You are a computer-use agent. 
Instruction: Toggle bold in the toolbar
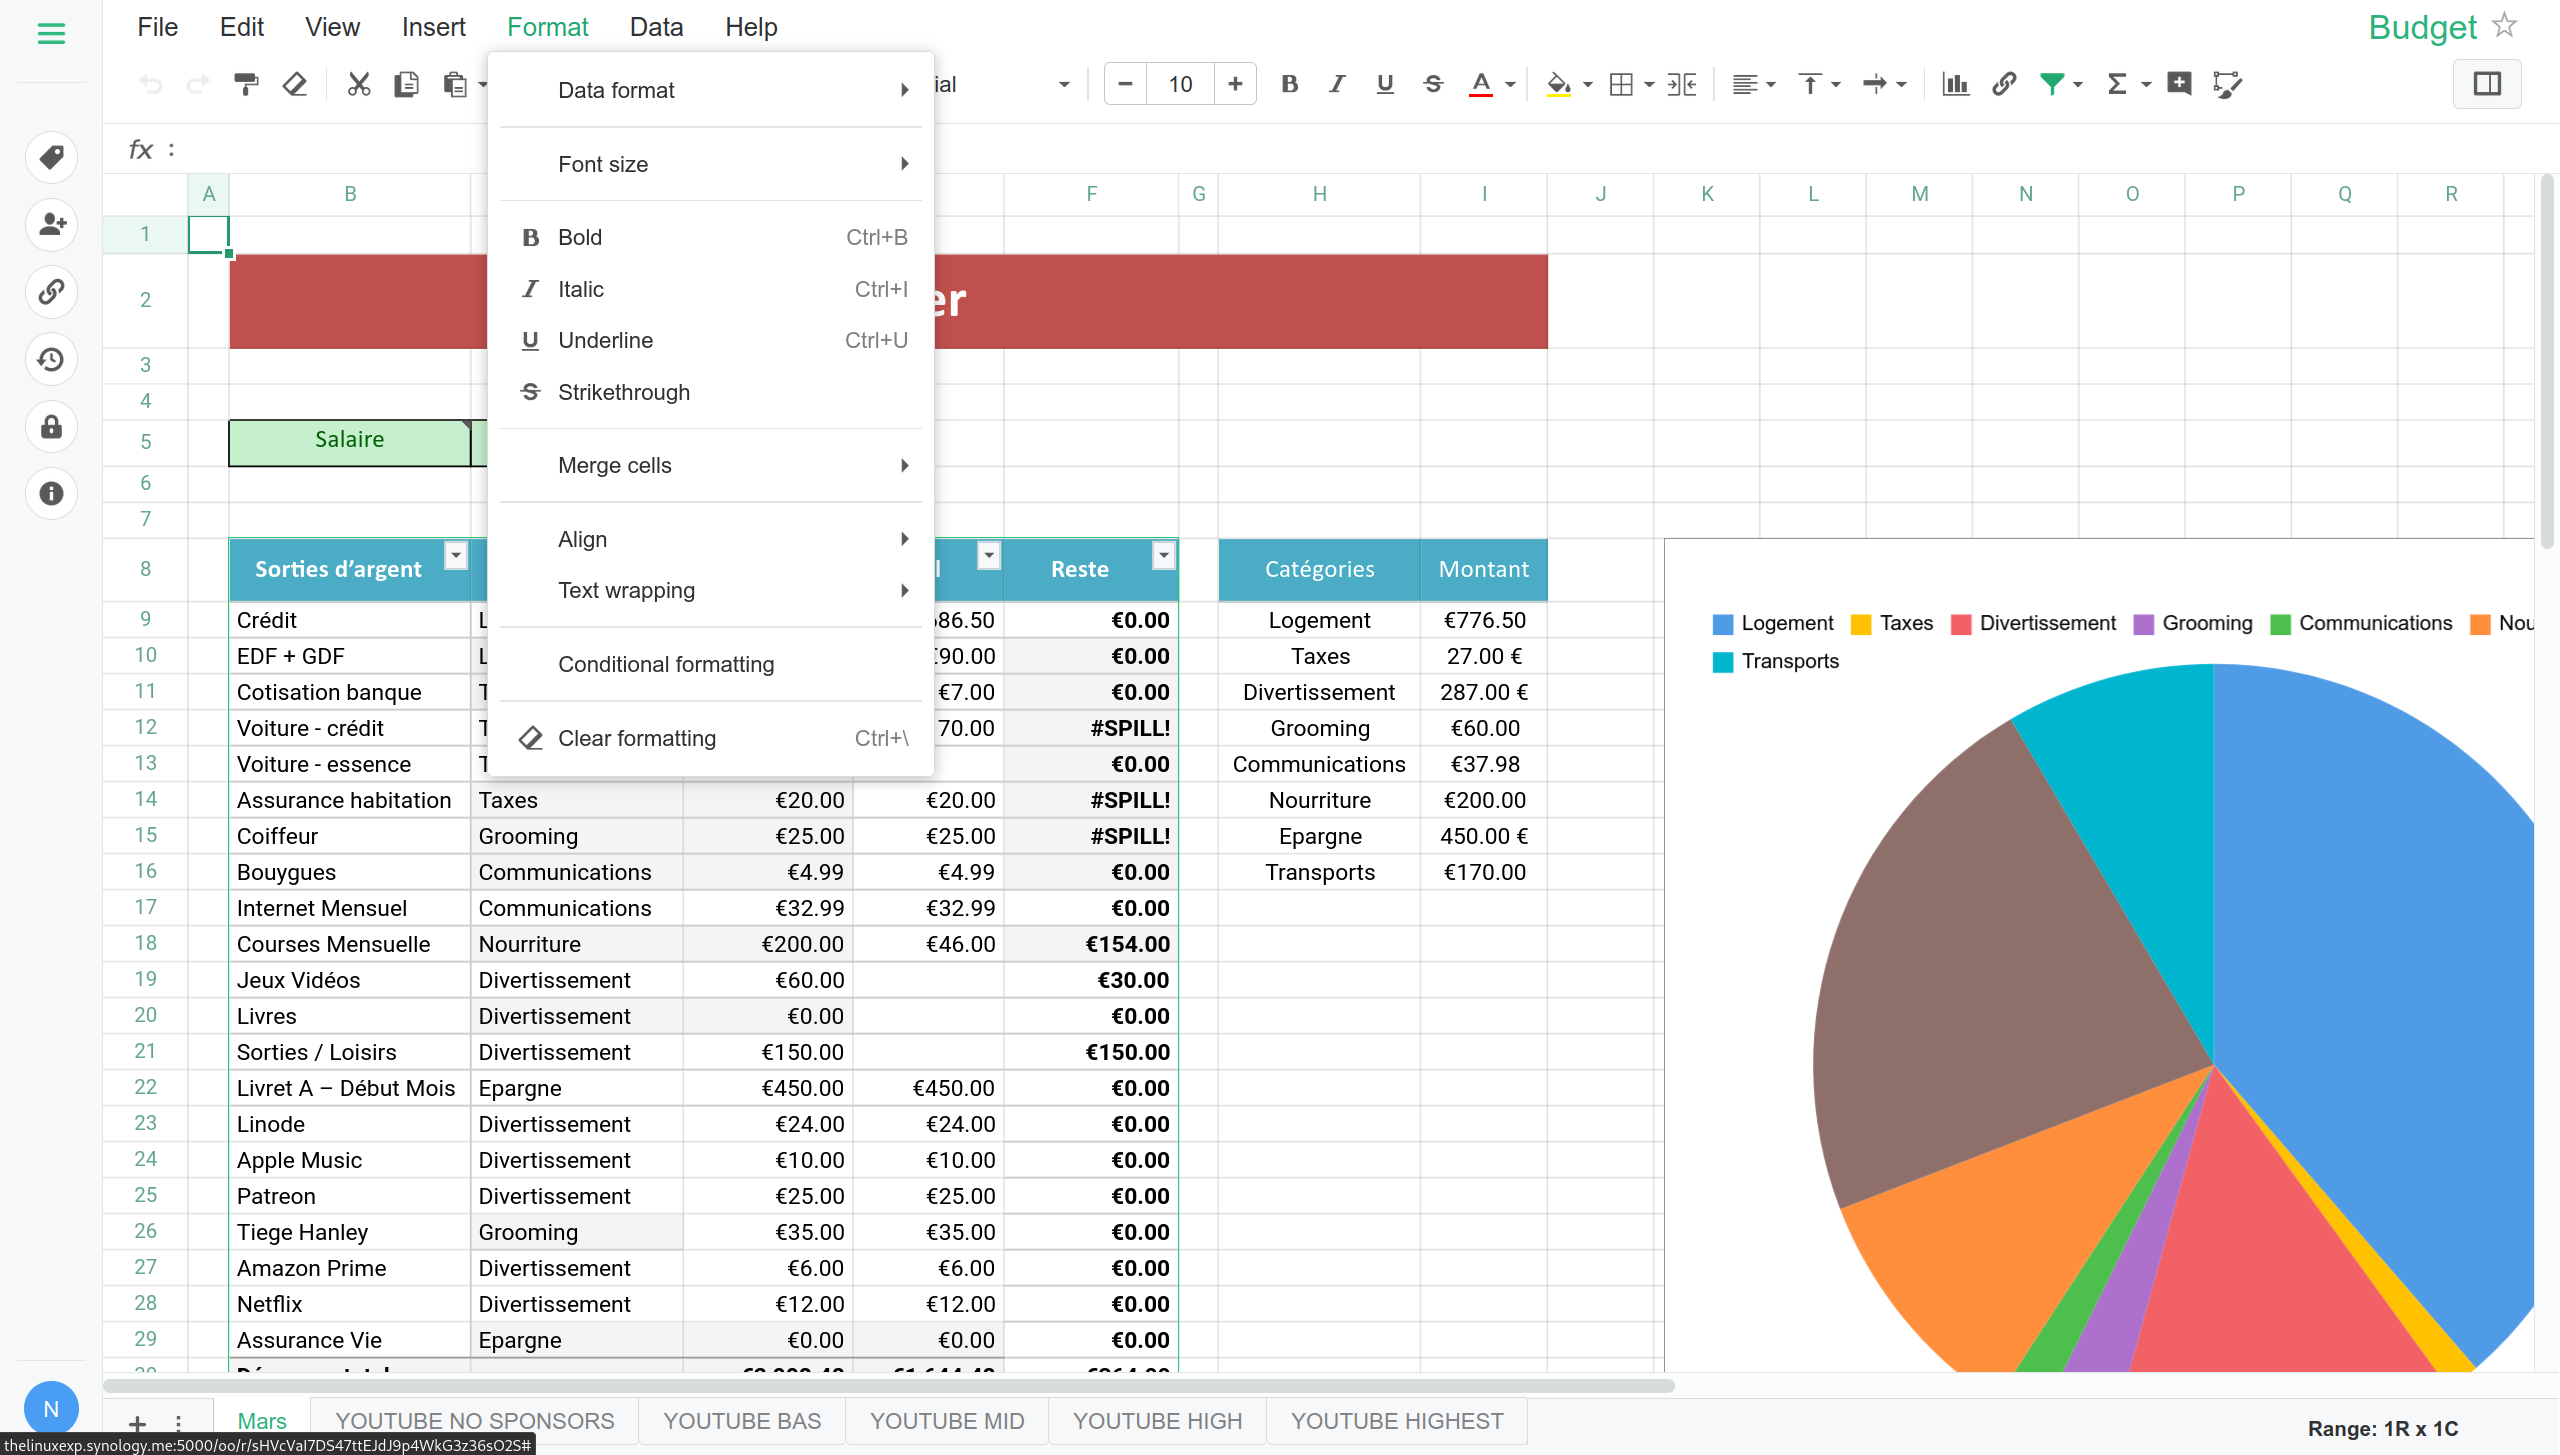1289,85
